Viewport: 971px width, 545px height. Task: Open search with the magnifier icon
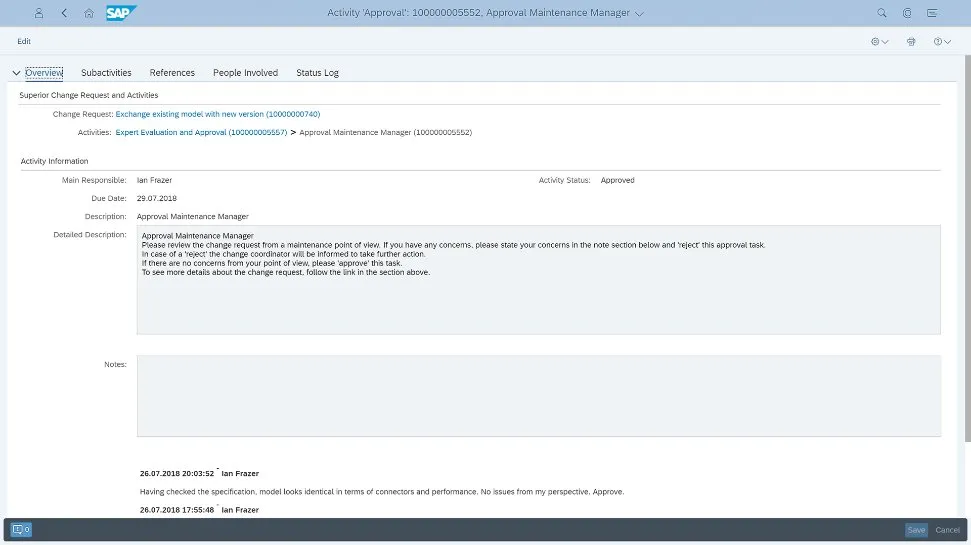pos(882,13)
